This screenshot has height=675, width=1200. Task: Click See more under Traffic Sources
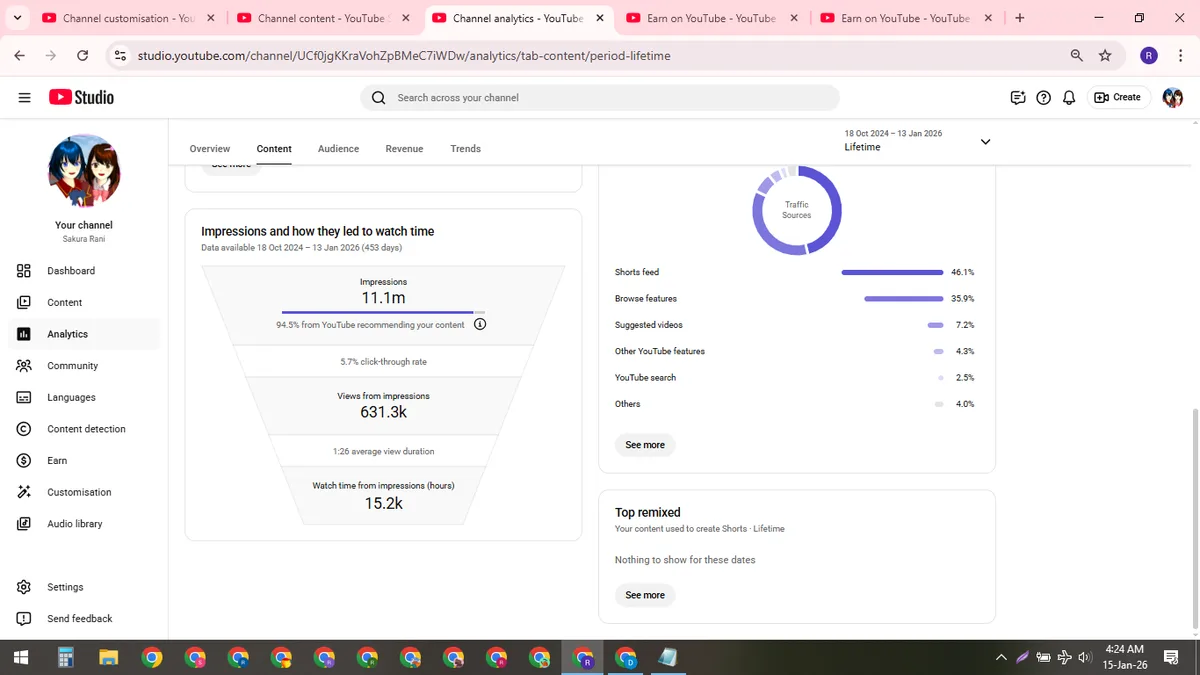[645, 445]
